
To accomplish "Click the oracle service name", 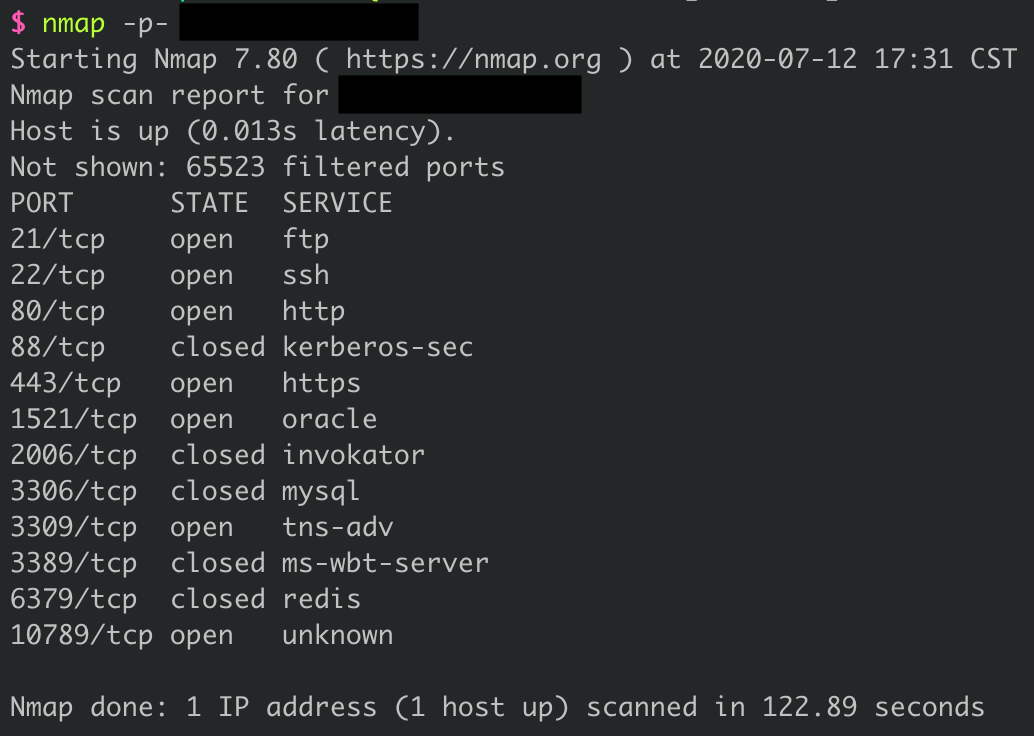I will point(330,419).
